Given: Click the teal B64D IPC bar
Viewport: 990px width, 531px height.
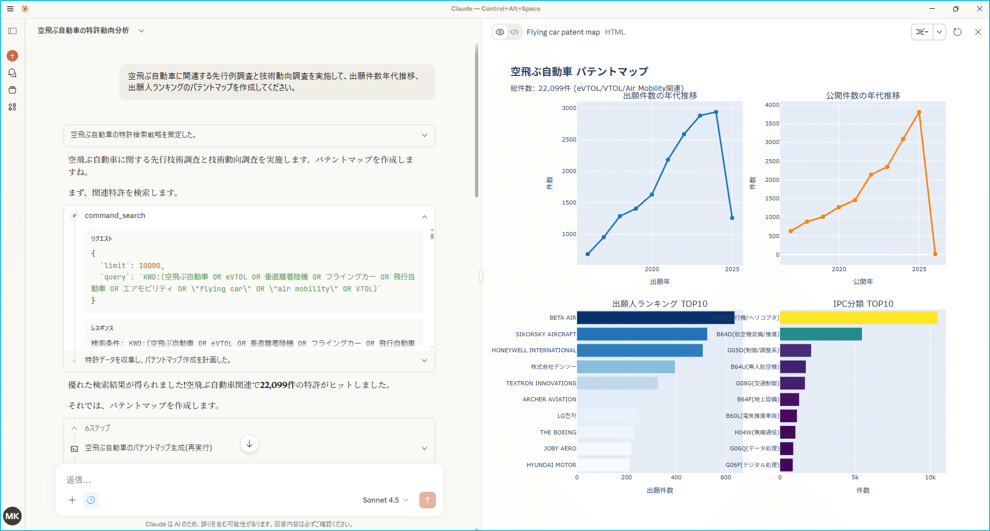Looking at the screenshot, I should coord(821,334).
